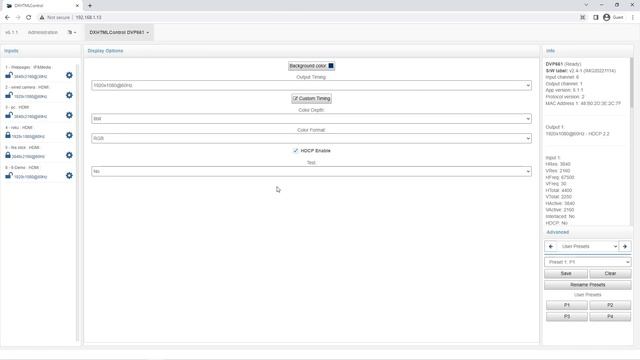The height and width of the screenshot is (360, 640).
Task: Click the browser forward arrow
Action: (18, 18)
